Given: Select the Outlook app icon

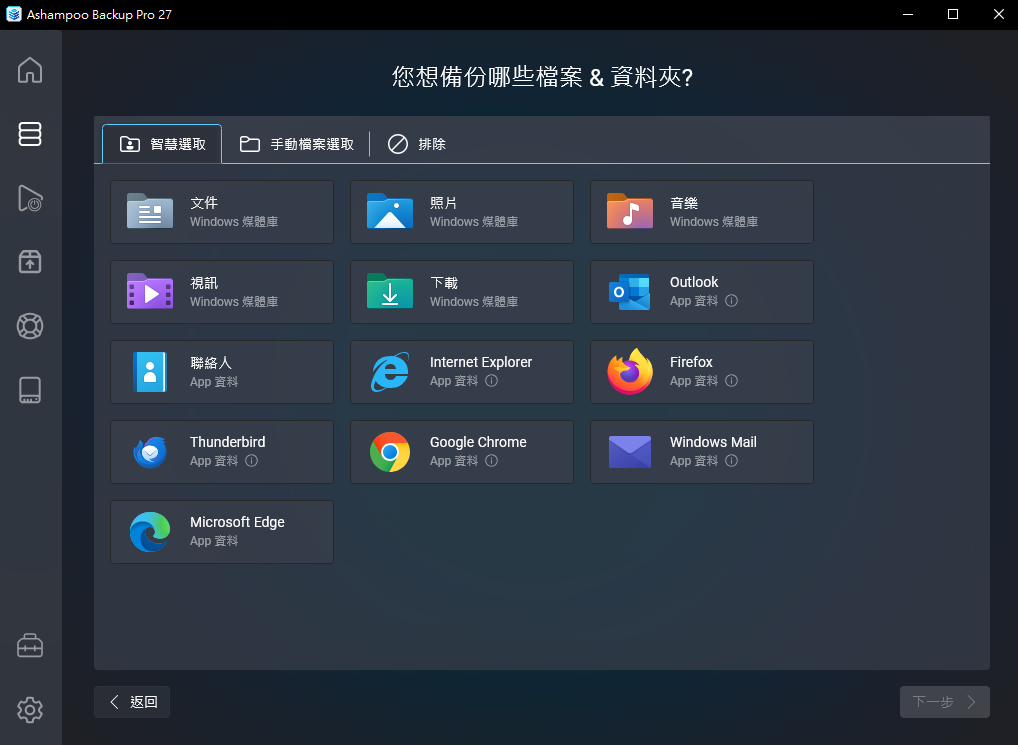Looking at the screenshot, I should 630,292.
